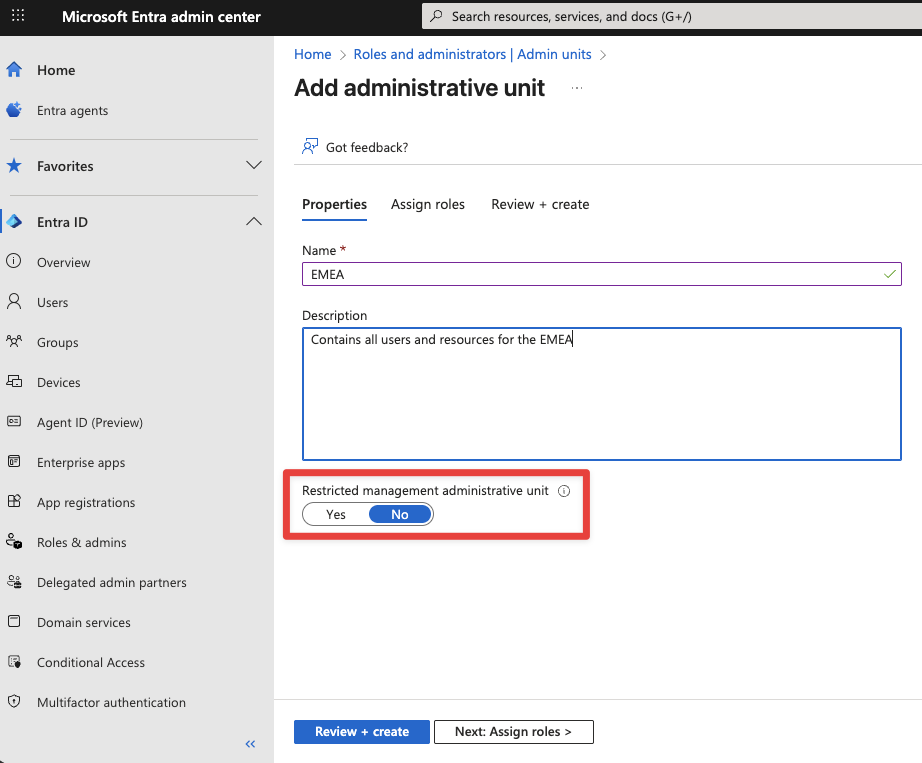Image resolution: width=922 pixels, height=763 pixels.
Task: Collapse the sidebar with double-chevron
Action: 250,743
